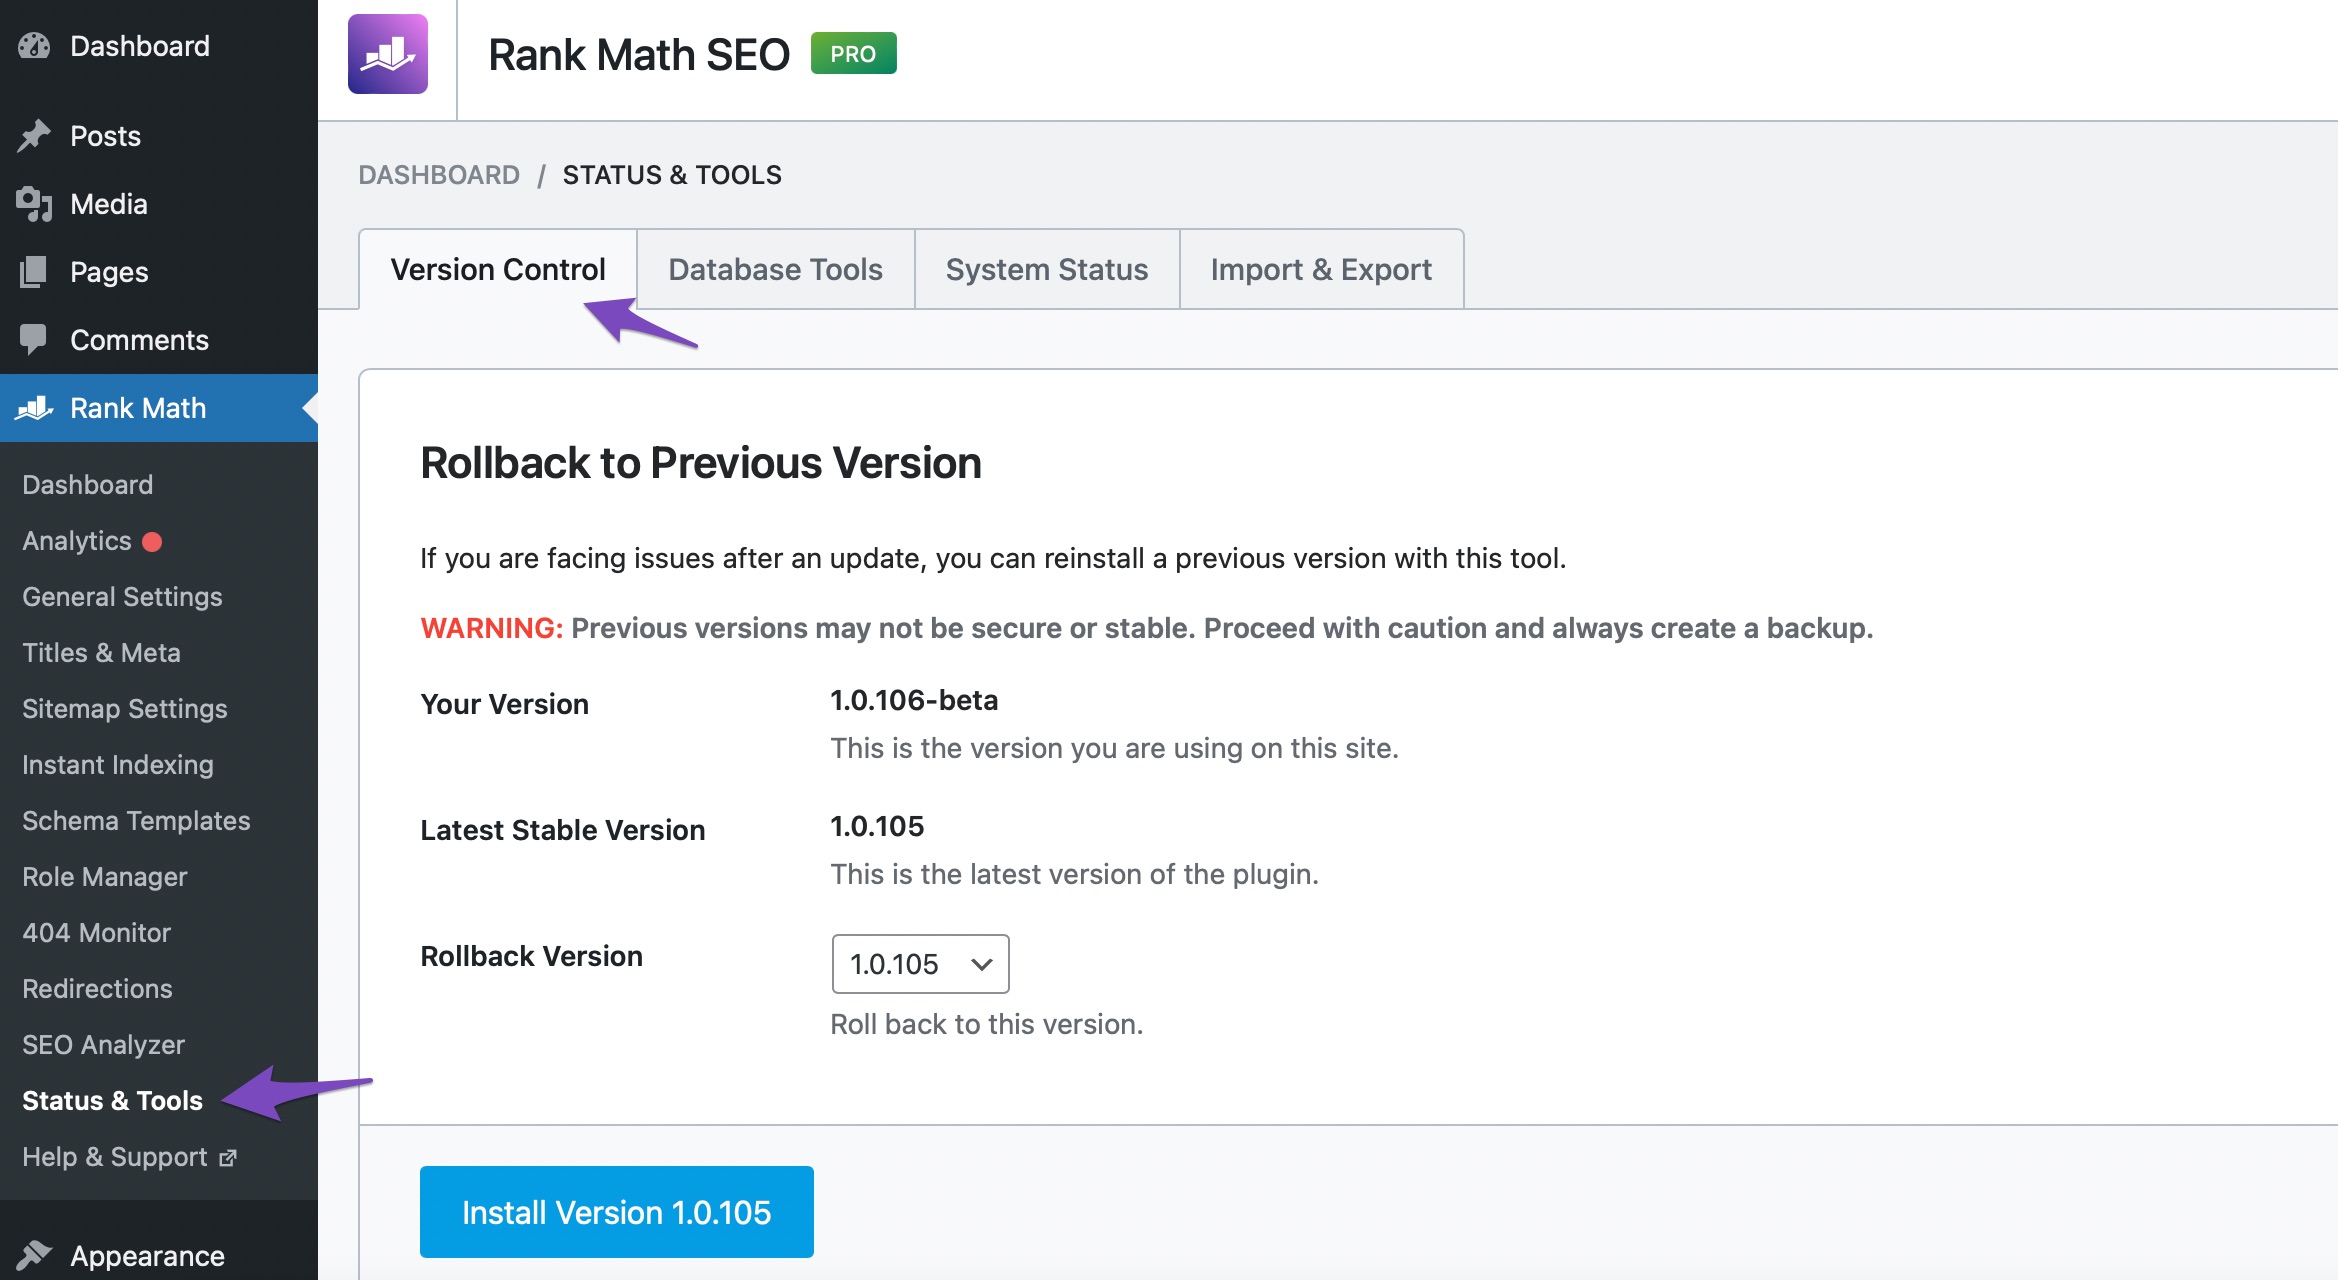Open the System Status tab
The height and width of the screenshot is (1280, 2338).
click(x=1047, y=270)
